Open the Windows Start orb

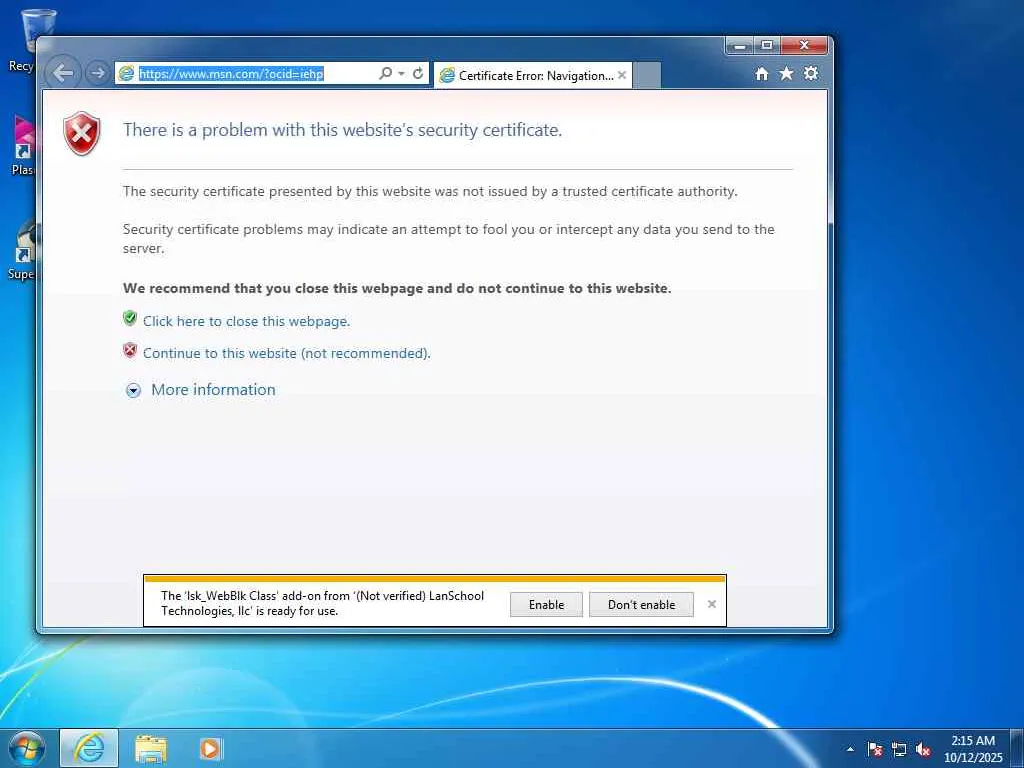click(x=26, y=748)
